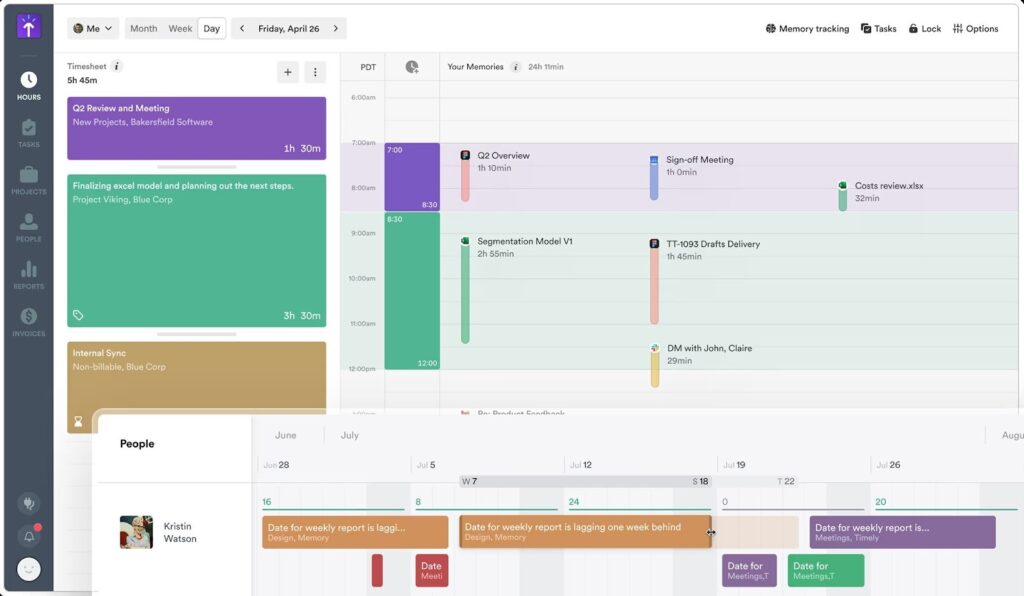Click the add time clock icon beside PDT
1024x596 pixels.
[x=412, y=67]
